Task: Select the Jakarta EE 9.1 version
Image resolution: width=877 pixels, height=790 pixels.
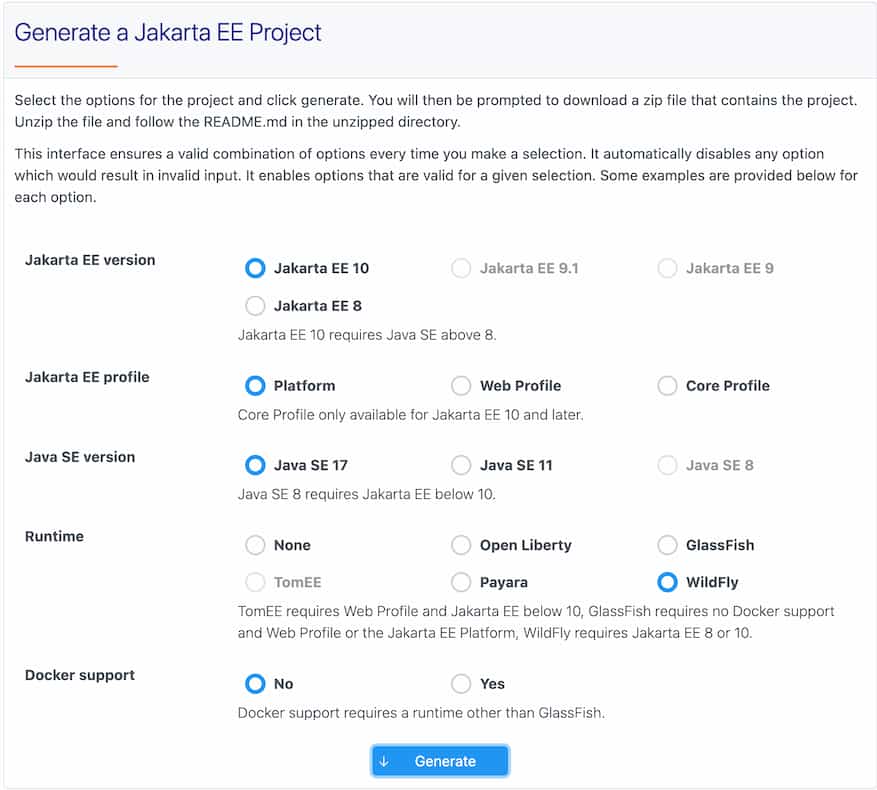Action: 461,268
